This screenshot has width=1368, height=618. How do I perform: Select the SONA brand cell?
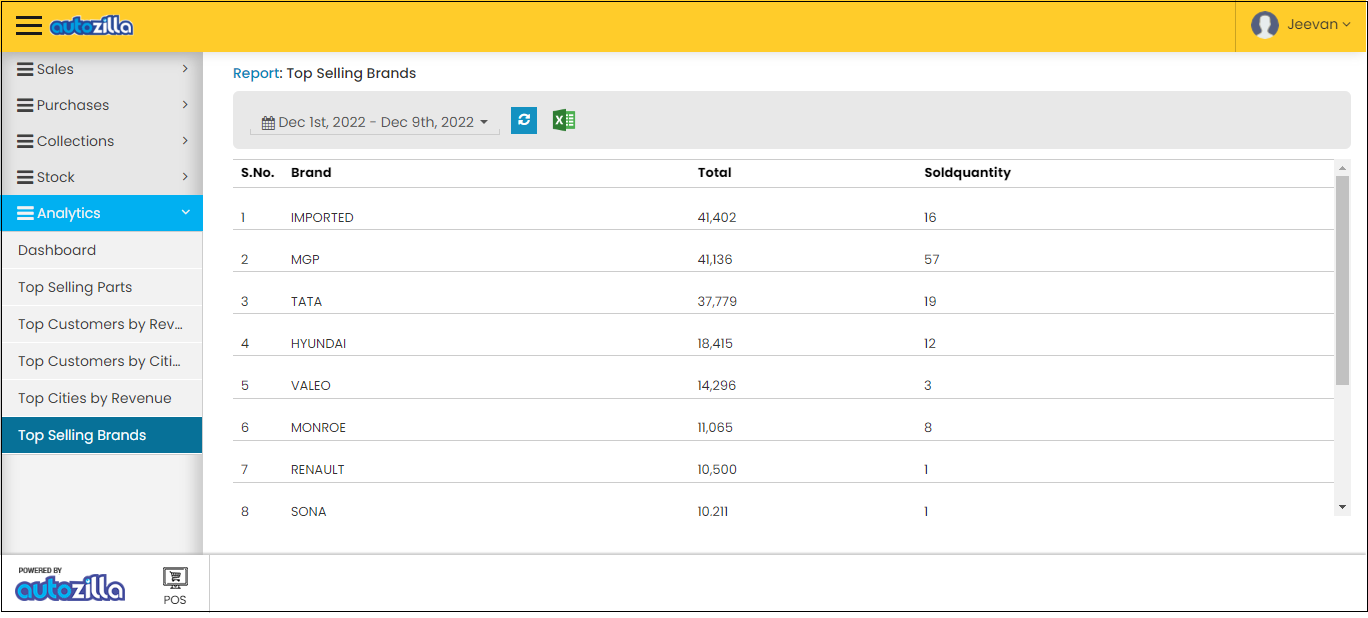pos(309,511)
